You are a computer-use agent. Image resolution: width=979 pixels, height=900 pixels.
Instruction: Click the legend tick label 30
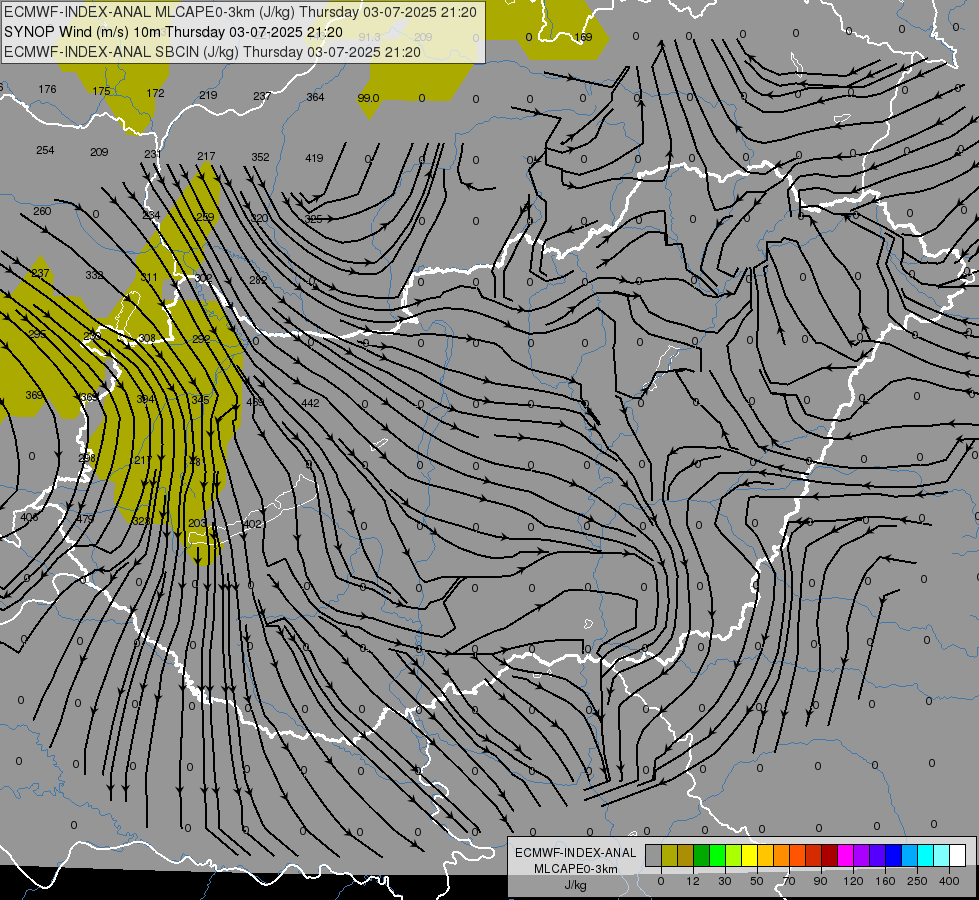point(725,881)
